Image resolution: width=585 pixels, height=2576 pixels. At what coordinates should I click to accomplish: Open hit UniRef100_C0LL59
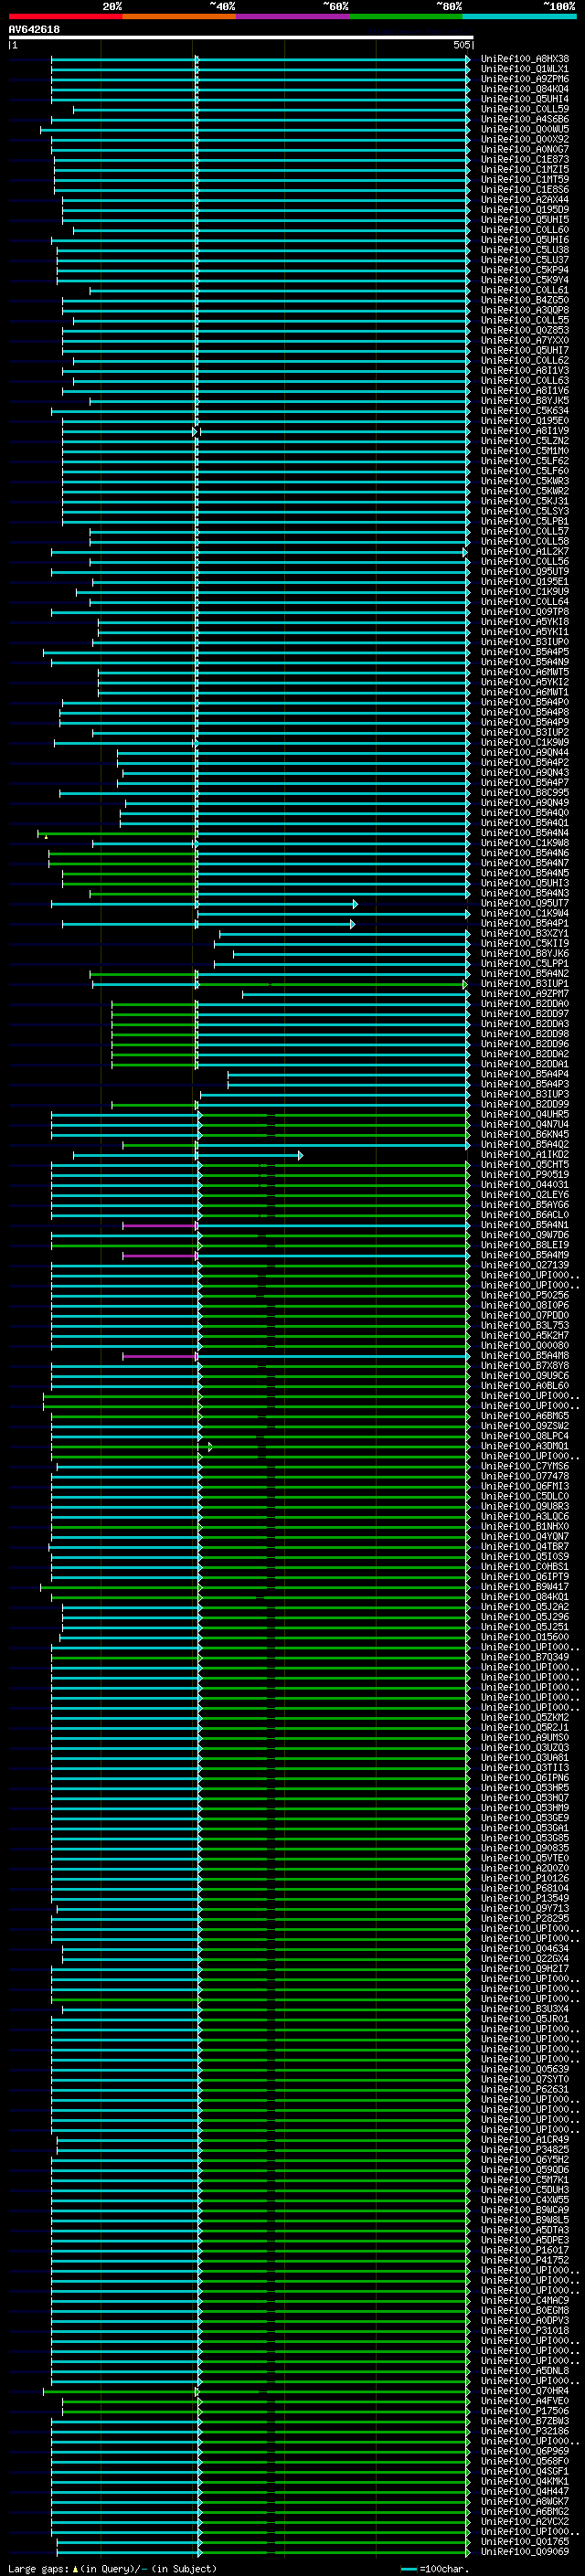tap(525, 109)
